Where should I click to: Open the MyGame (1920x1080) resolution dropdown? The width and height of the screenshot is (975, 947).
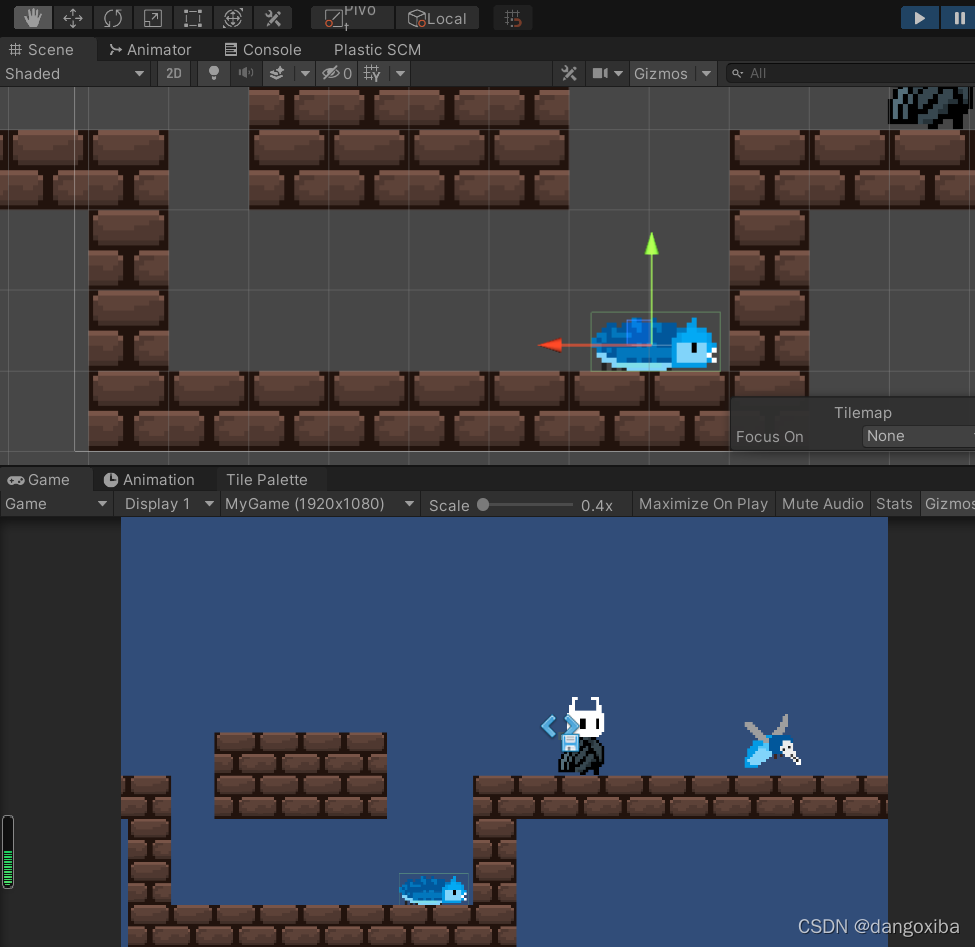coord(319,504)
